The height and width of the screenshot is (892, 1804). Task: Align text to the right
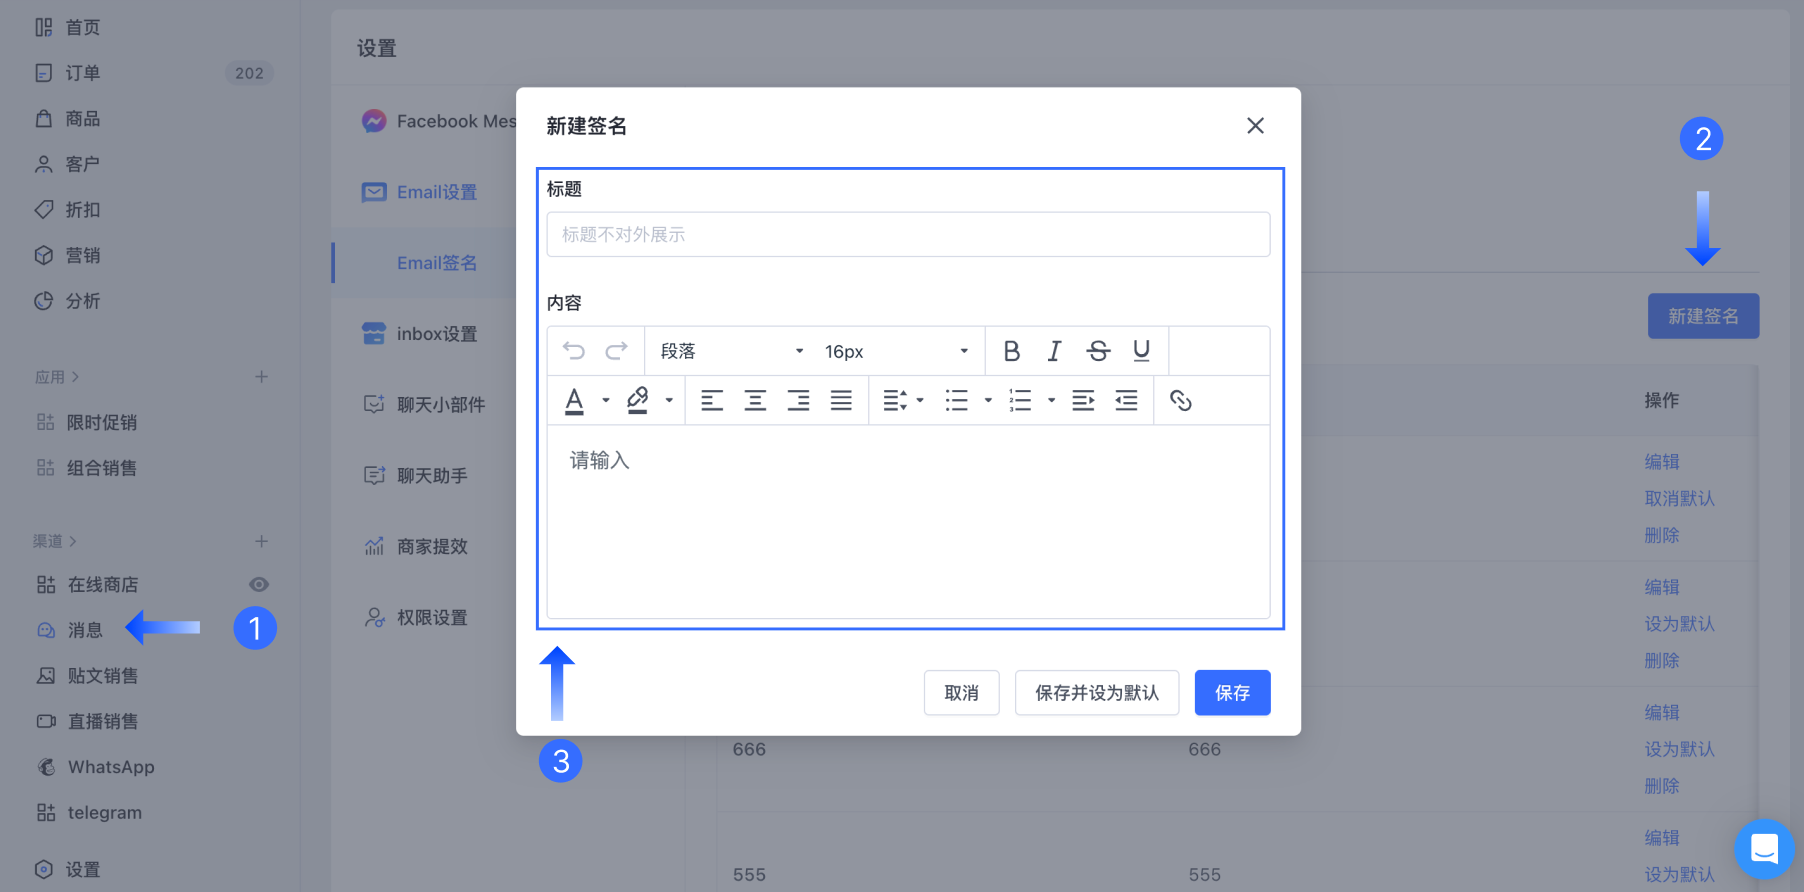click(x=798, y=401)
